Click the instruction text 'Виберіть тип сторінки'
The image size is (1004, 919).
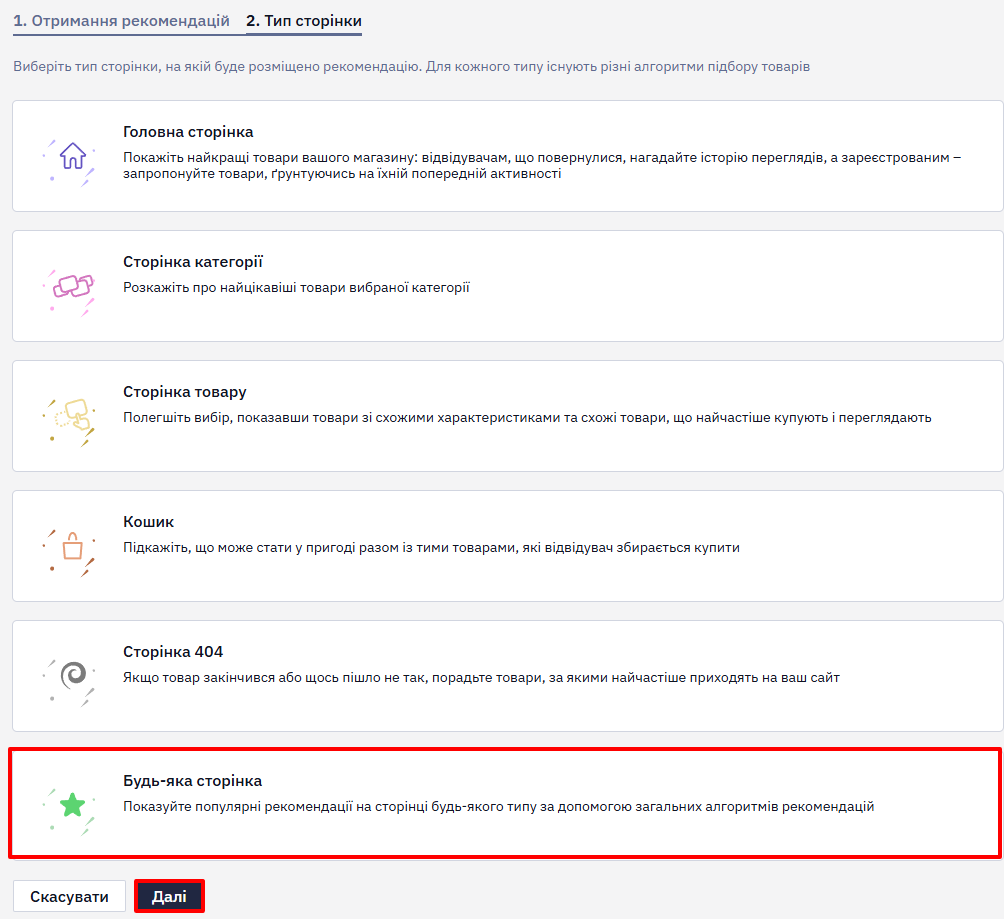coord(411,67)
